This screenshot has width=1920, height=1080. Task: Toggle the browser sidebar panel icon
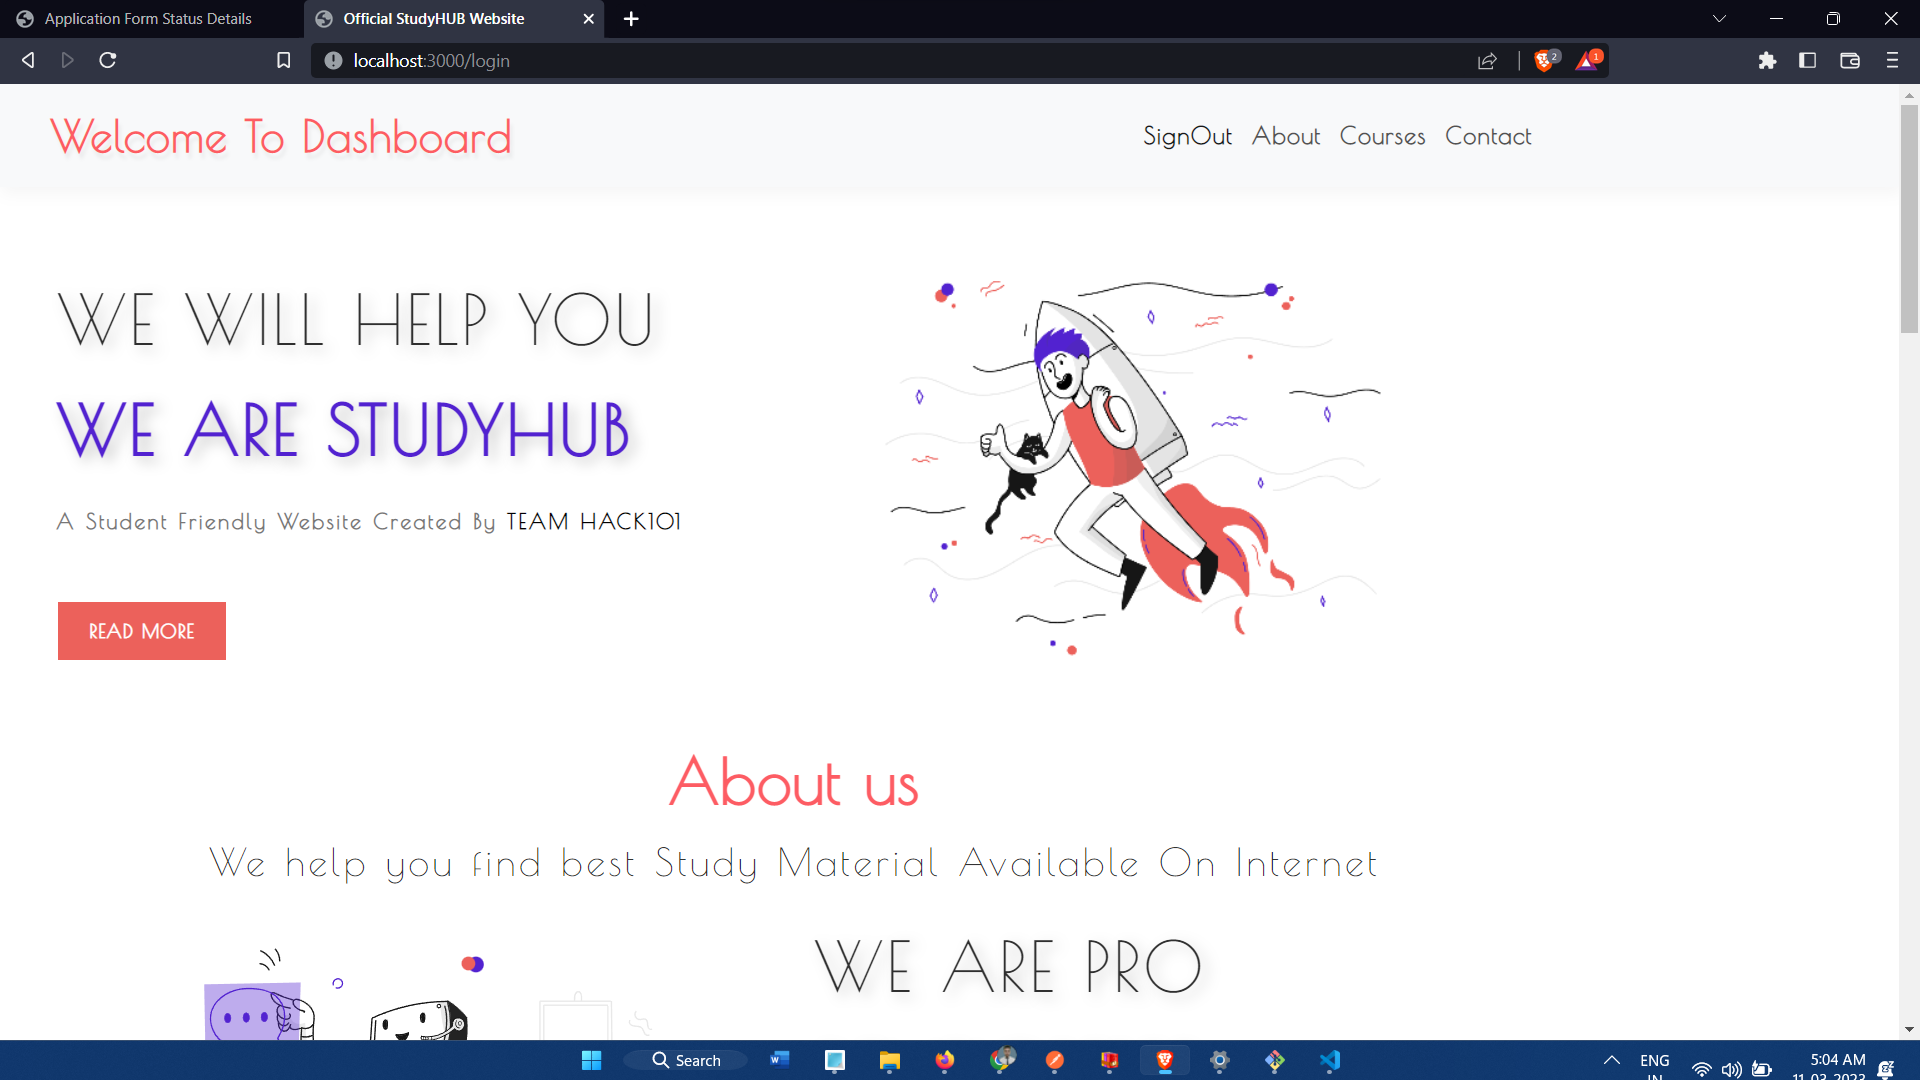point(1808,60)
